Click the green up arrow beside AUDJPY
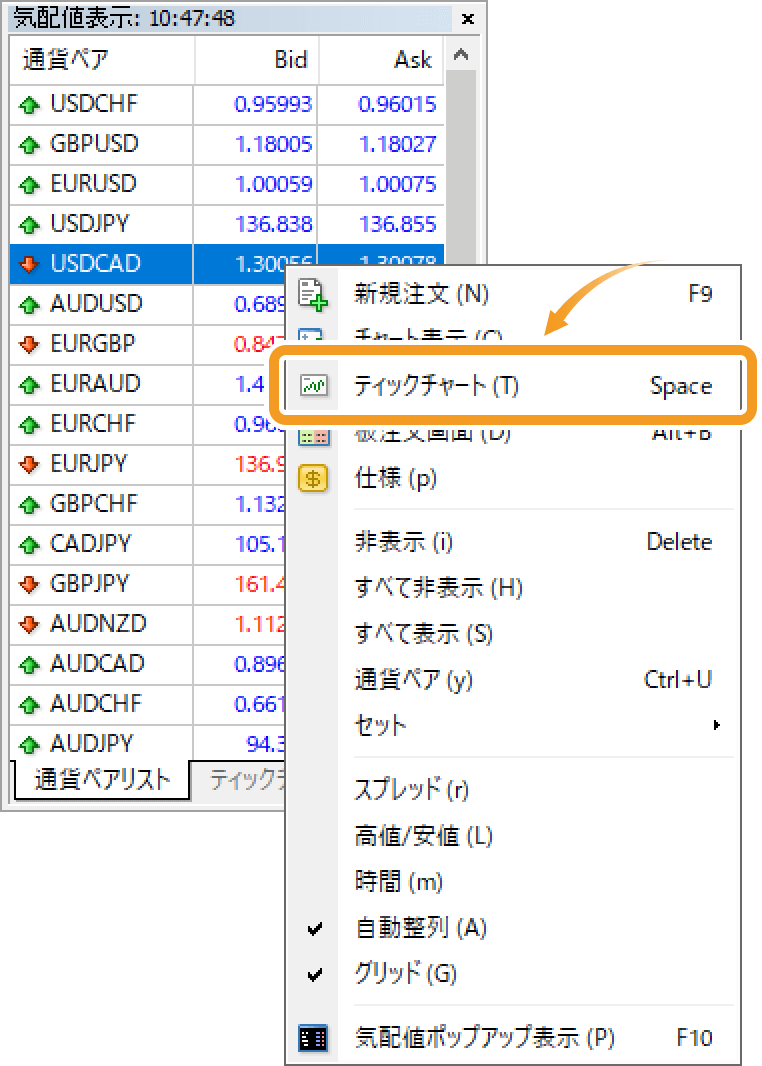This screenshot has height=1066, width=762. click(x=29, y=744)
